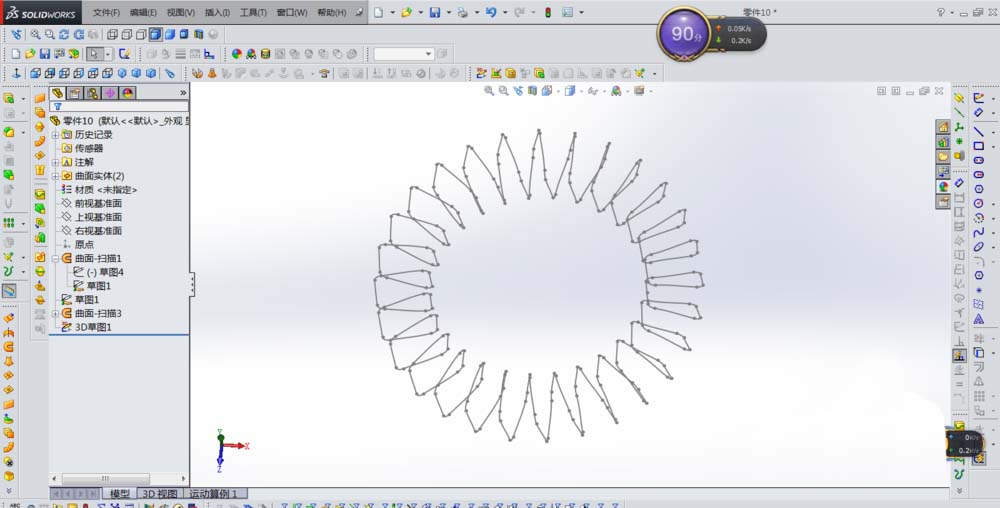Open the 帮助(H) menu
Screen dimensions: 1000x508
click(332, 13)
